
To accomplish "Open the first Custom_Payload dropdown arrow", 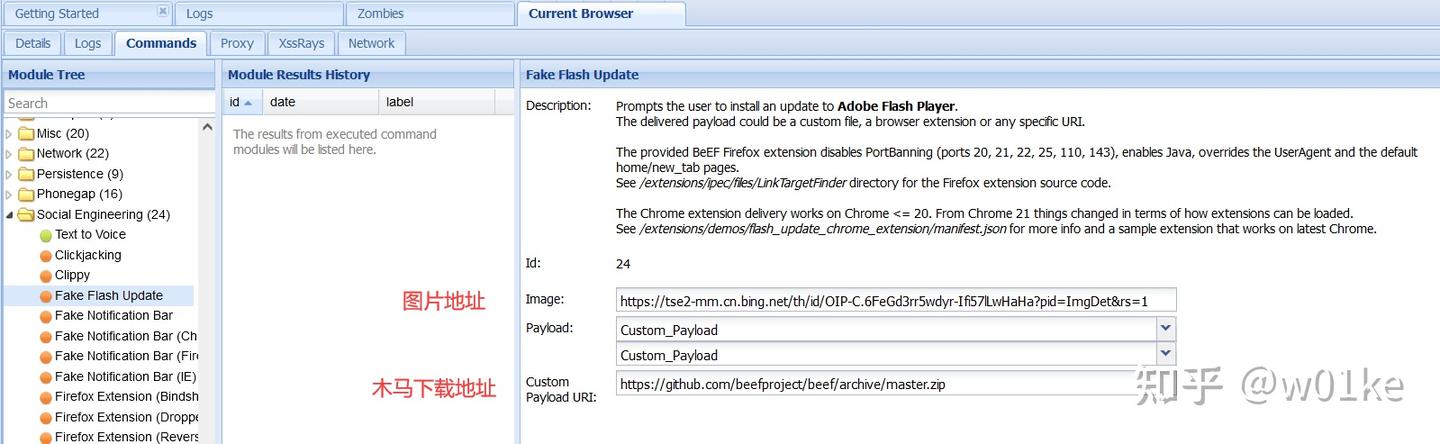I will 1165,329.
